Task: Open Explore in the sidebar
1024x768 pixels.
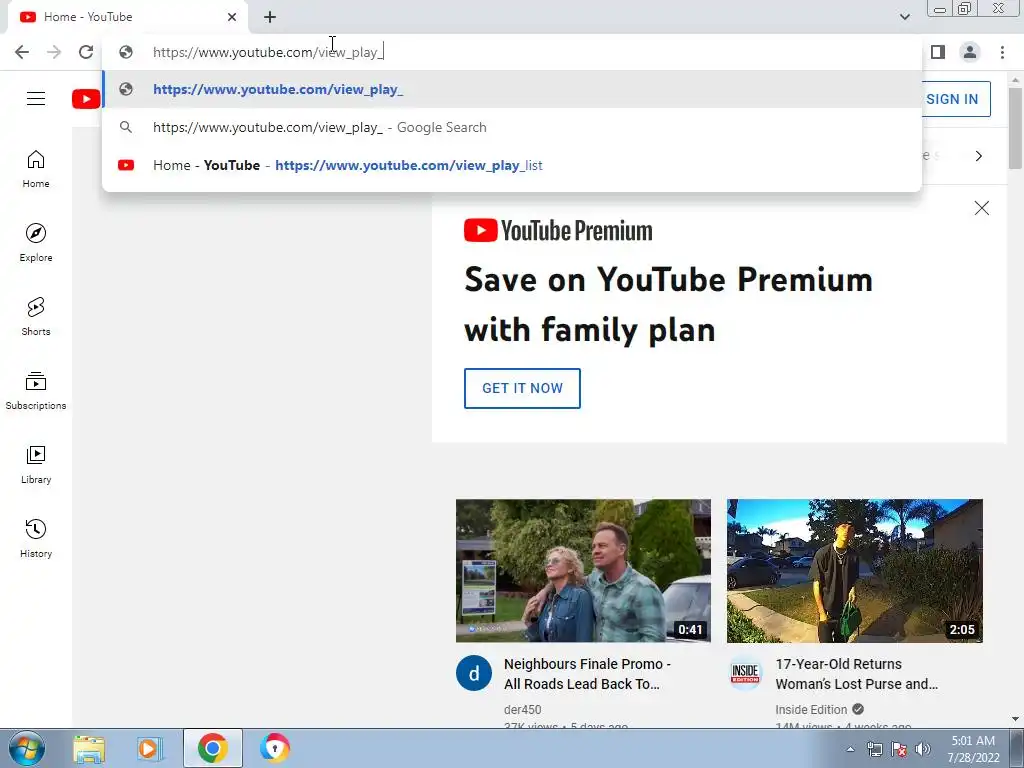Action: (36, 243)
